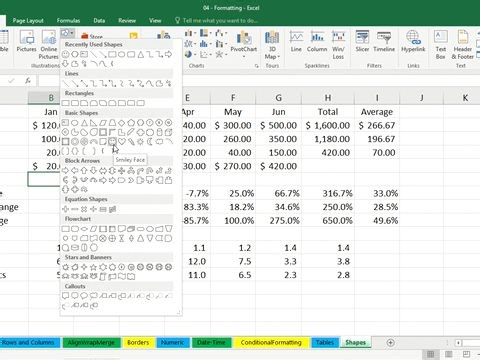Choose the Flowchart Process rectangle shape

pos(65,229)
